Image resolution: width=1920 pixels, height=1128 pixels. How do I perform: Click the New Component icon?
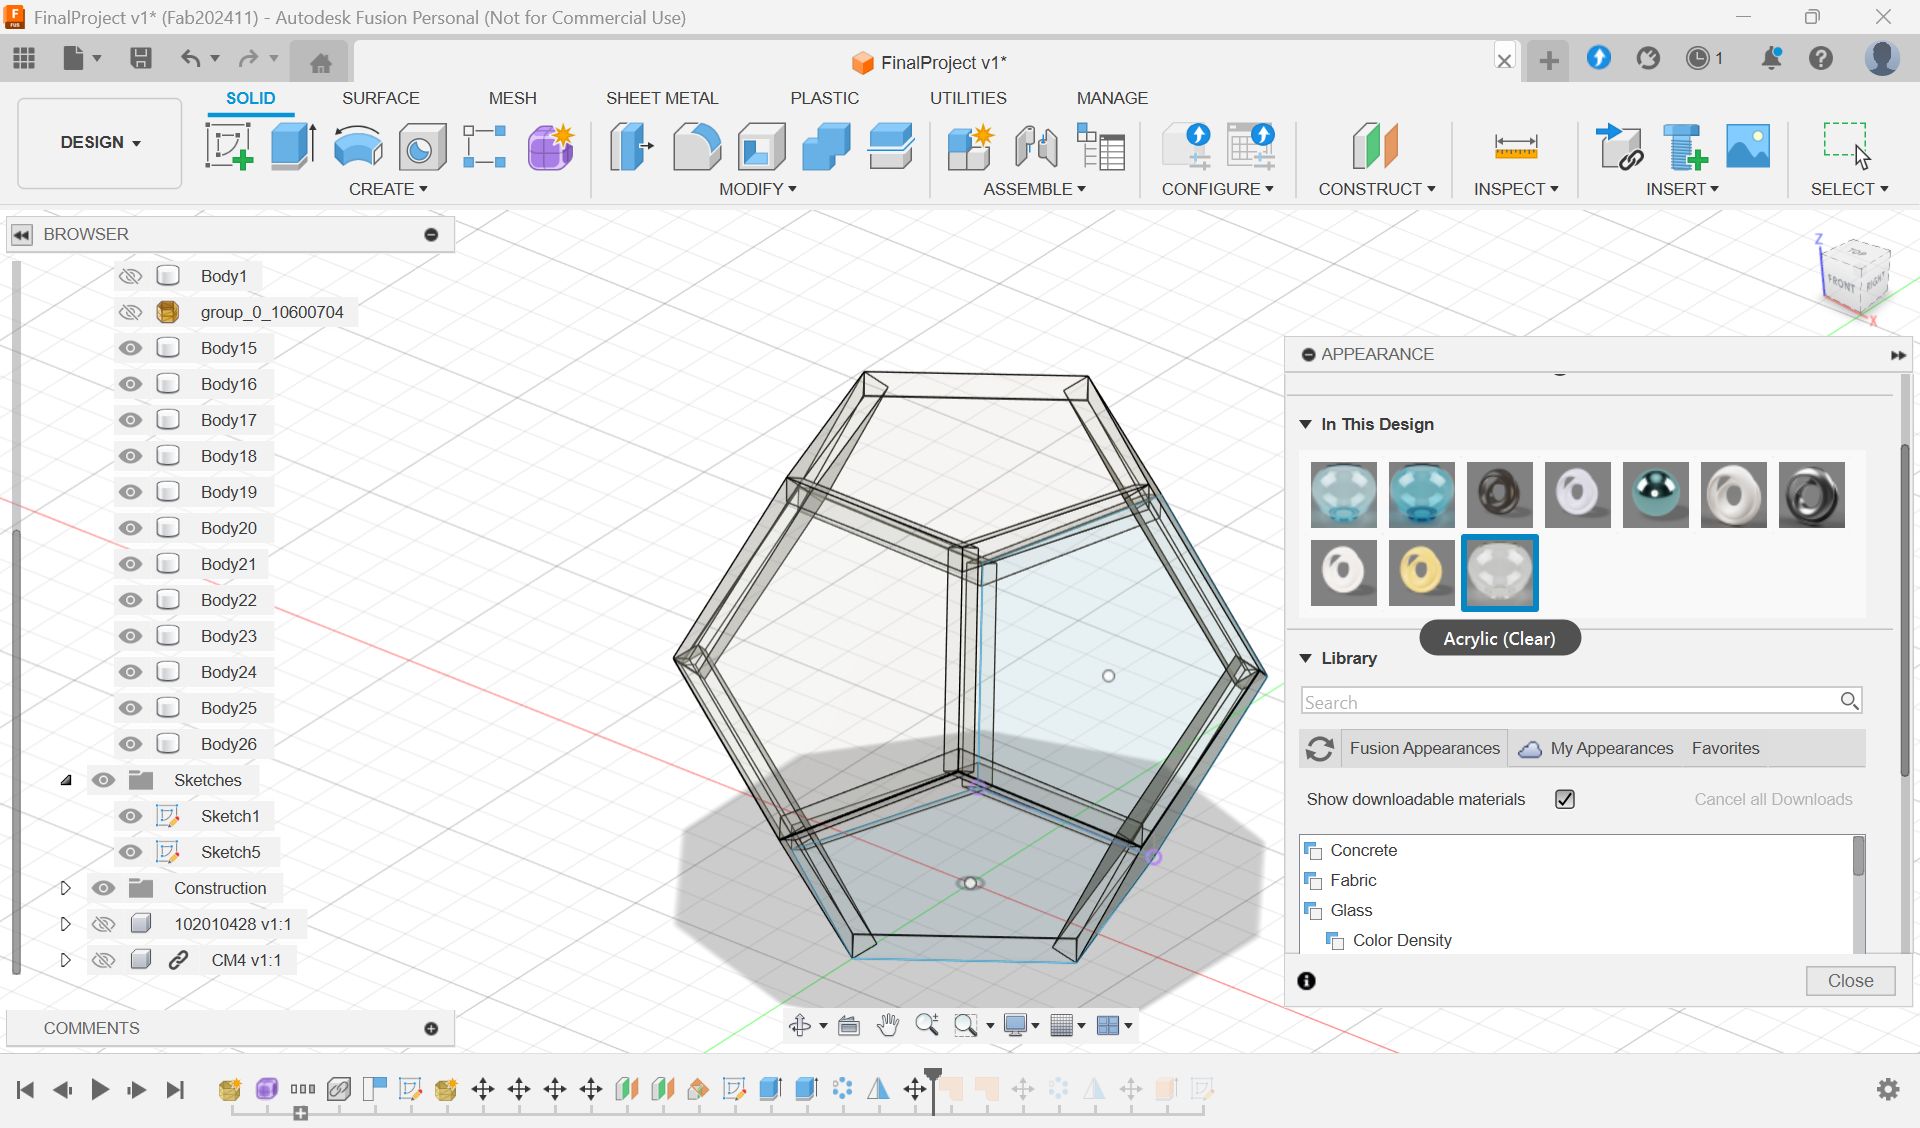(x=970, y=147)
